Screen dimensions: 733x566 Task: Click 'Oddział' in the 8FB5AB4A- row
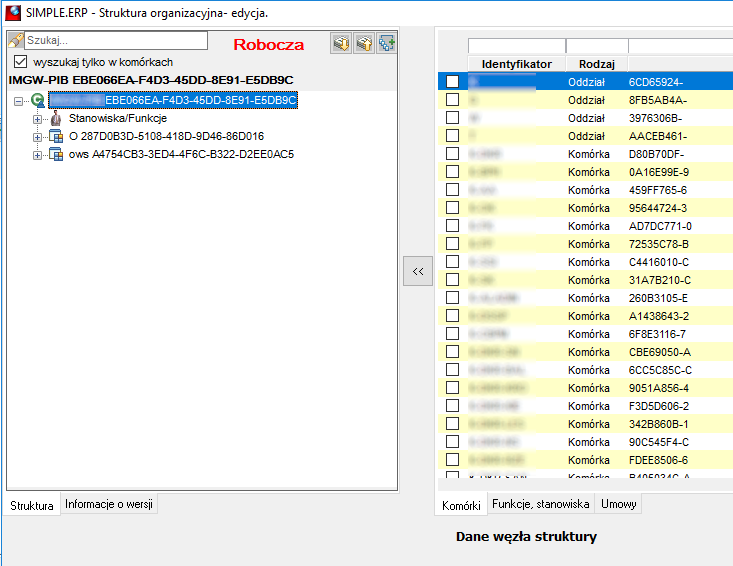point(586,100)
